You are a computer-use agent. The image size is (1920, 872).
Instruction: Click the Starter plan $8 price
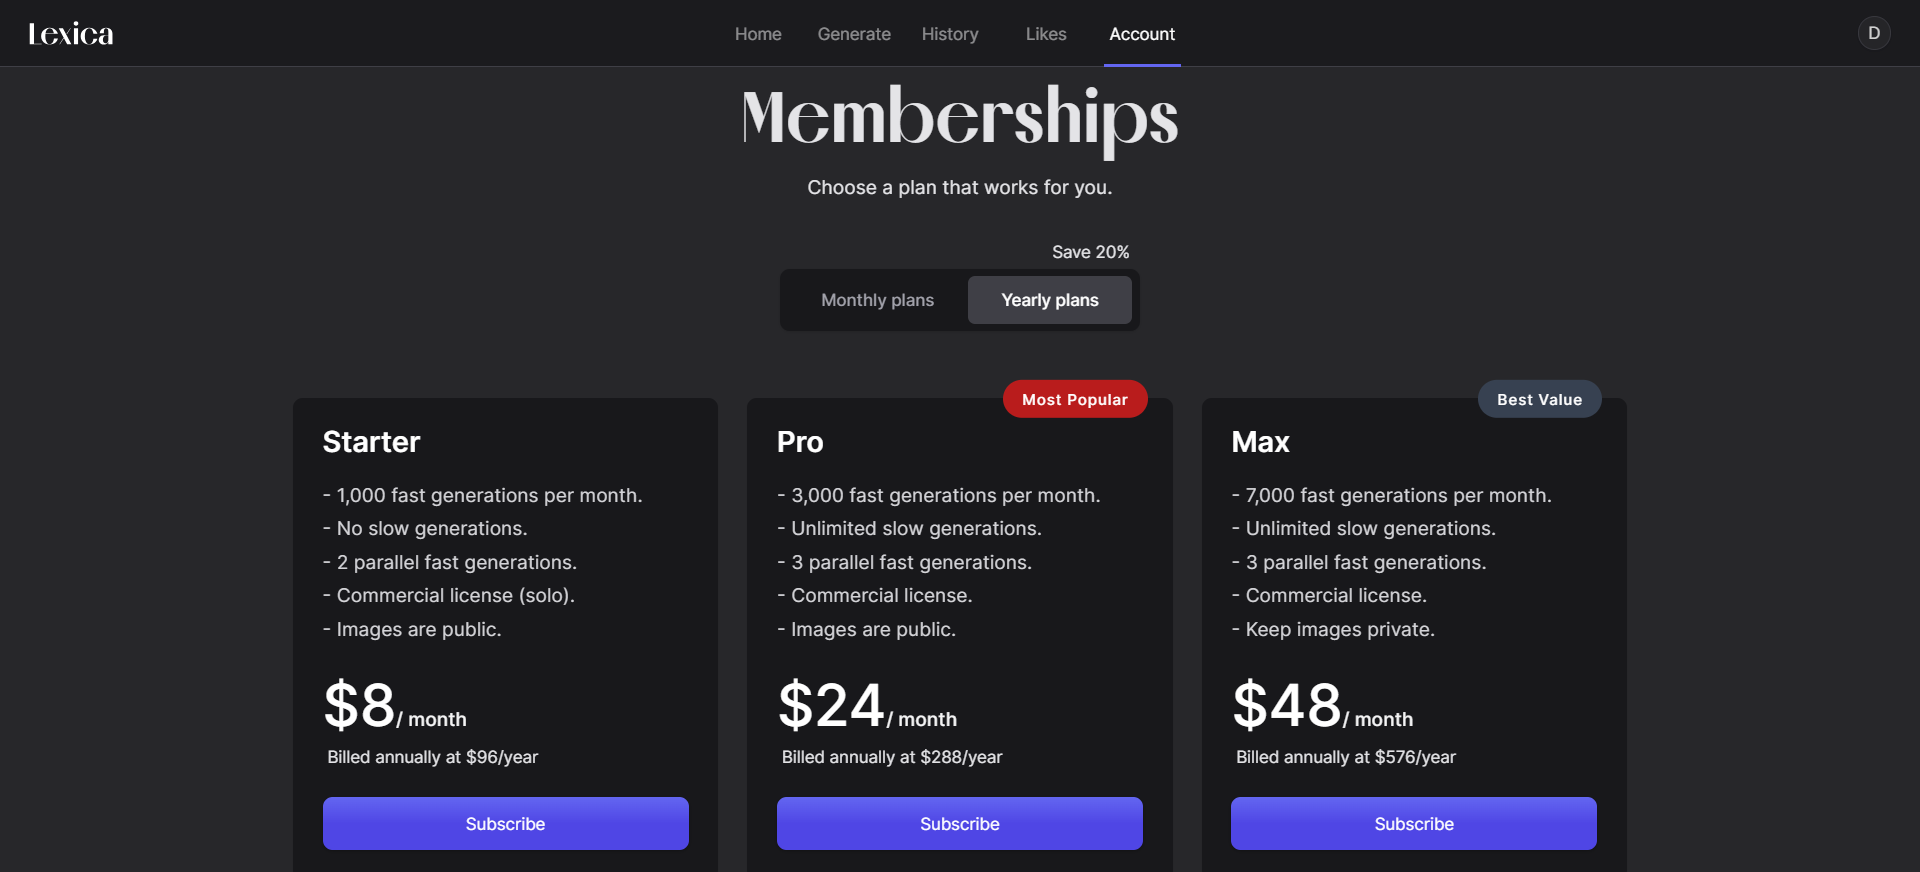360,706
